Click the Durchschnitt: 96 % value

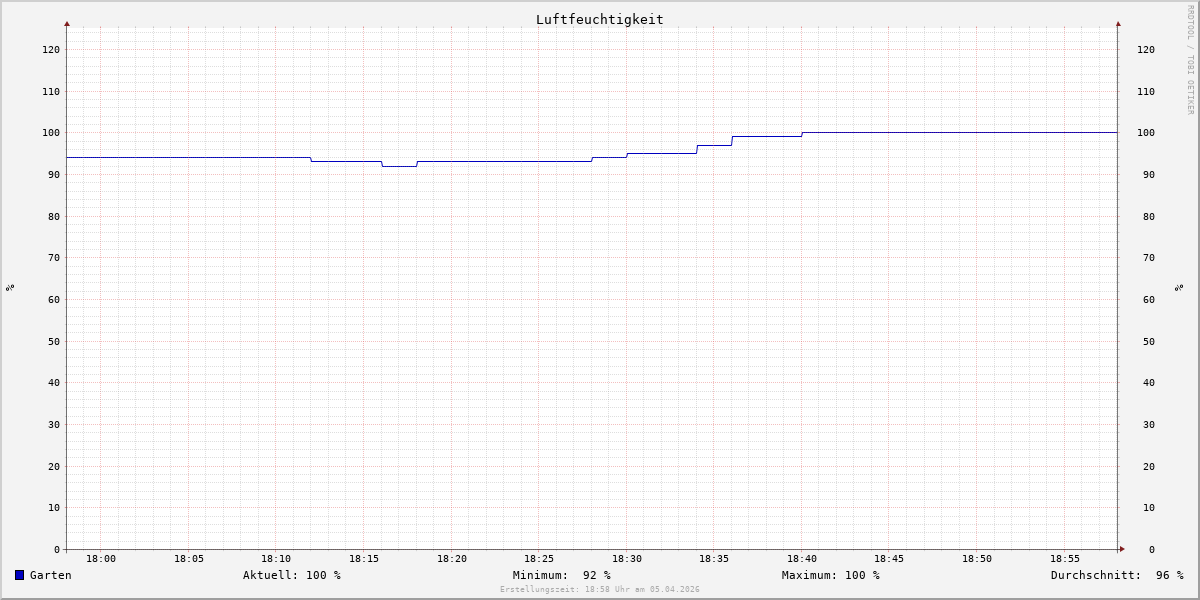point(1117,575)
